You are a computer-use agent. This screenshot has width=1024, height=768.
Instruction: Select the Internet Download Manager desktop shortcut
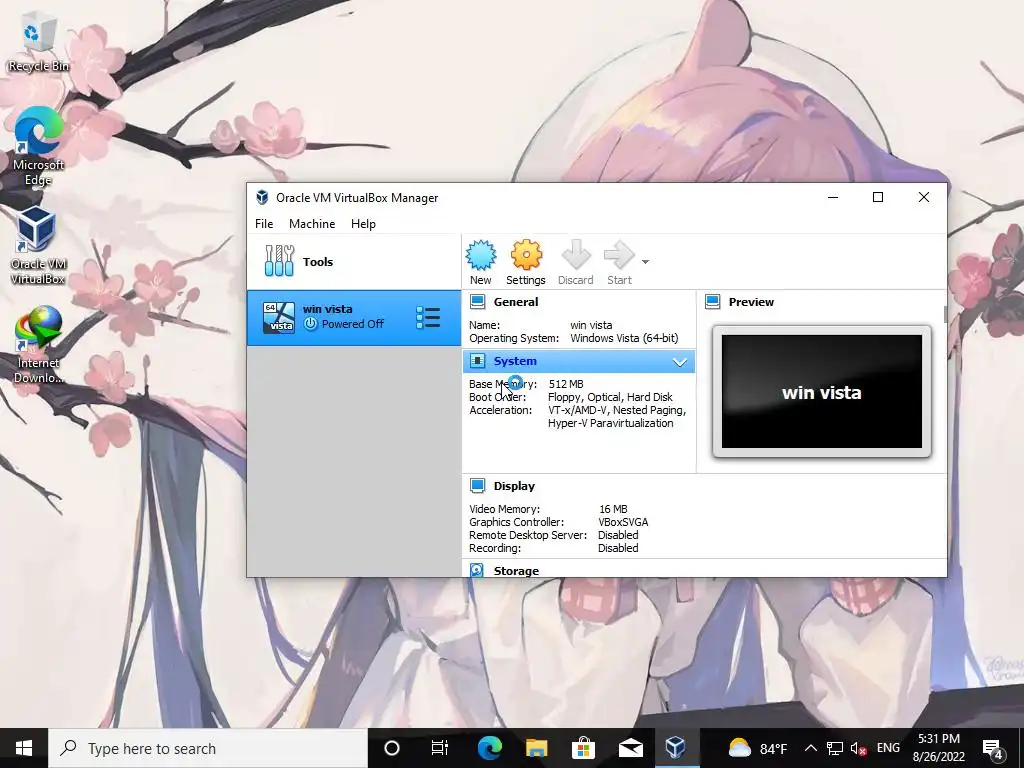[x=38, y=345]
